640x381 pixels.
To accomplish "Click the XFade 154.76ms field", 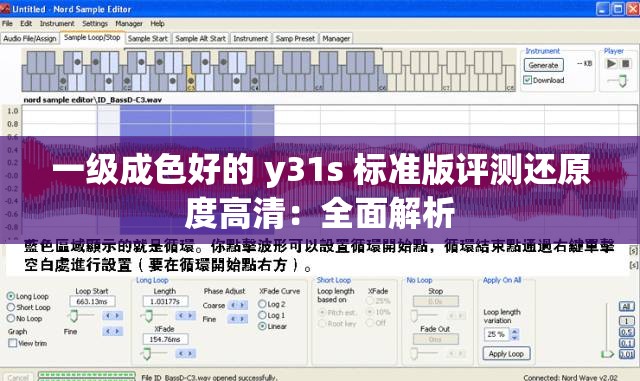I will click(x=165, y=339).
